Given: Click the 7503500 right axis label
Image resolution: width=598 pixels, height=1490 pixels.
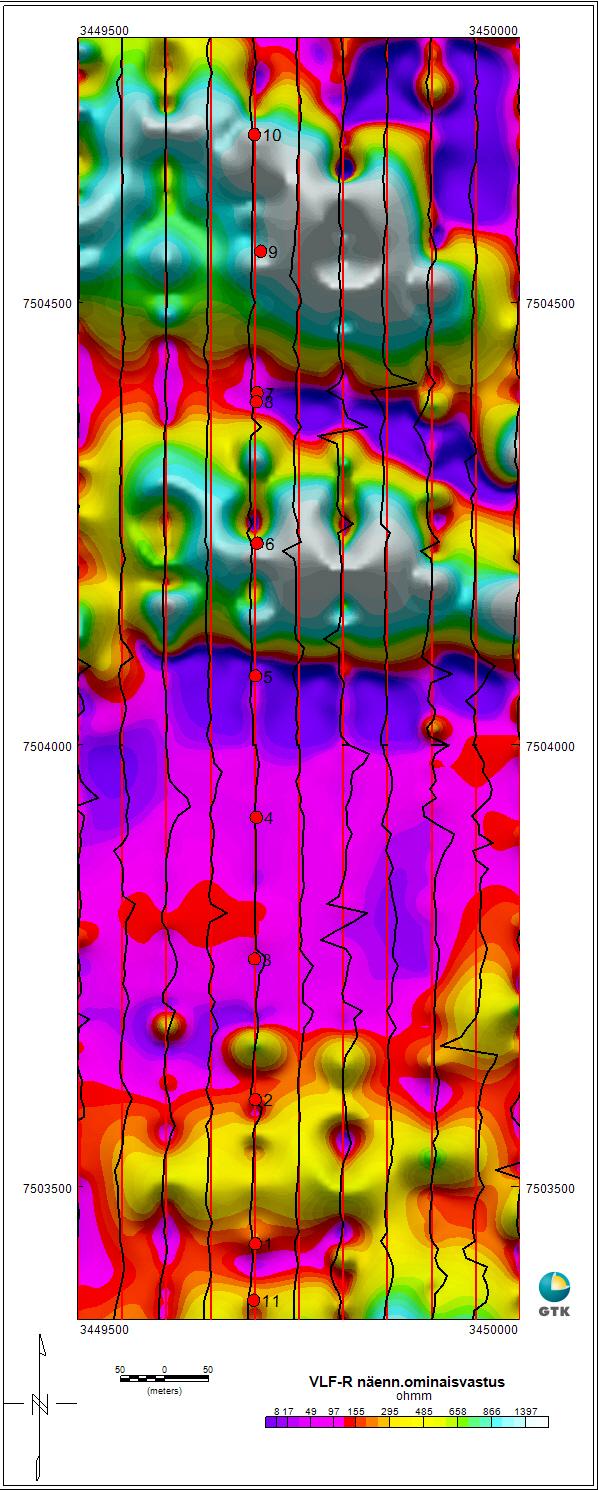Looking at the screenshot, I should pos(550,1189).
